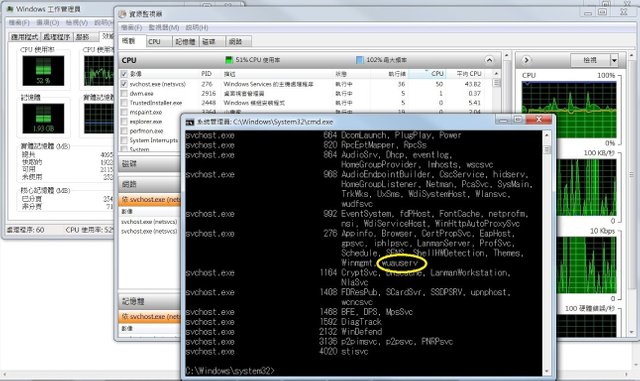Click the physical memory history graph in Task Manager

click(98, 118)
